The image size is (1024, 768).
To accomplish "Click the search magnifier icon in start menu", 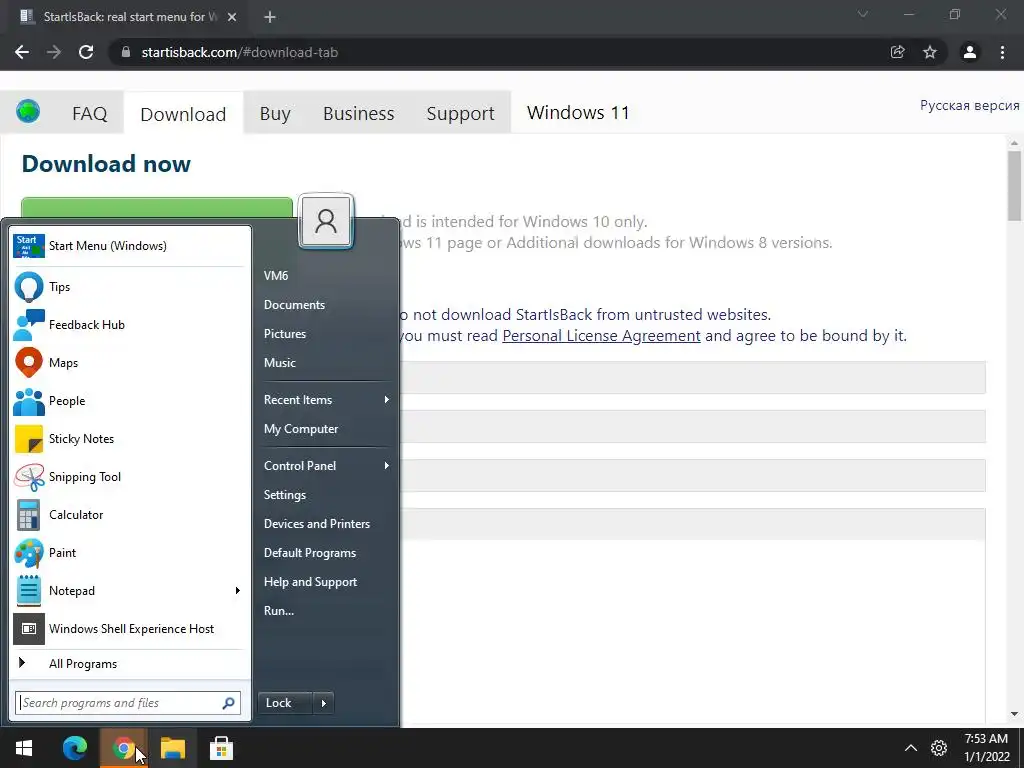I will [228, 703].
